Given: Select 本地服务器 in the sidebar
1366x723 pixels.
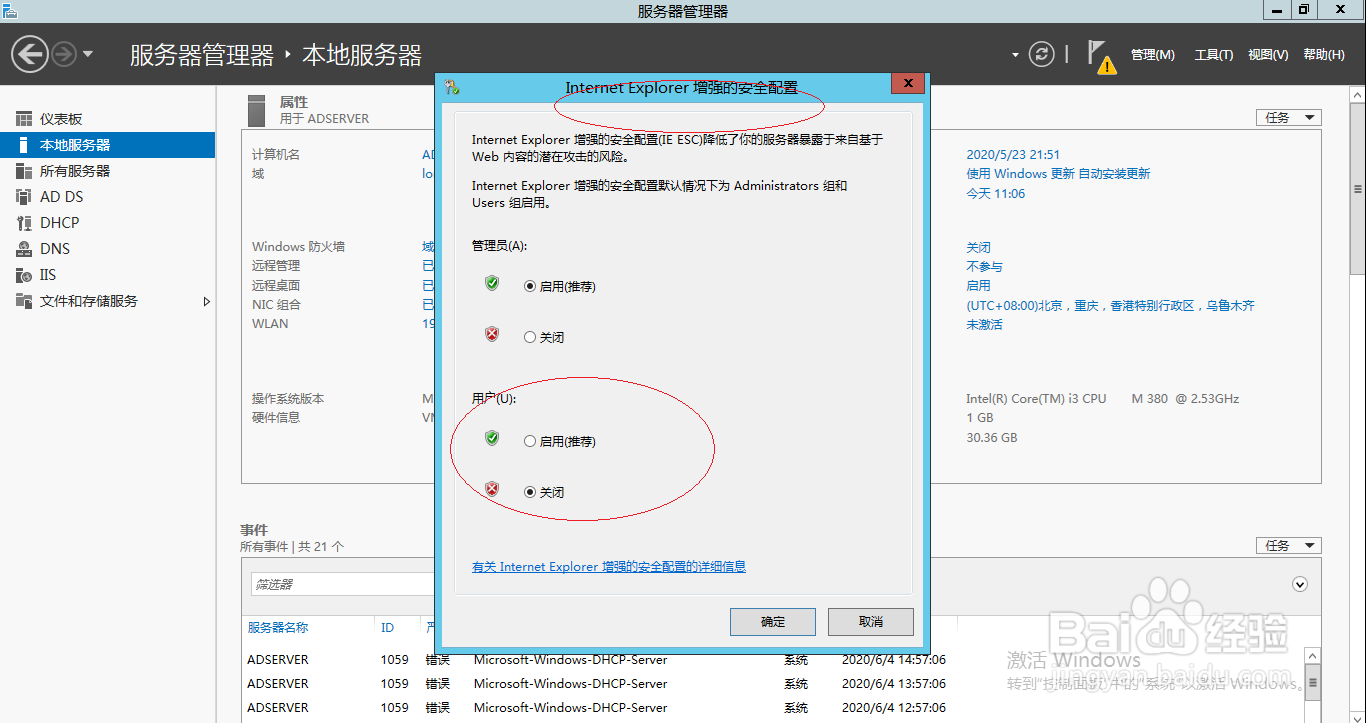Looking at the screenshot, I should pyautogui.click(x=107, y=145).
